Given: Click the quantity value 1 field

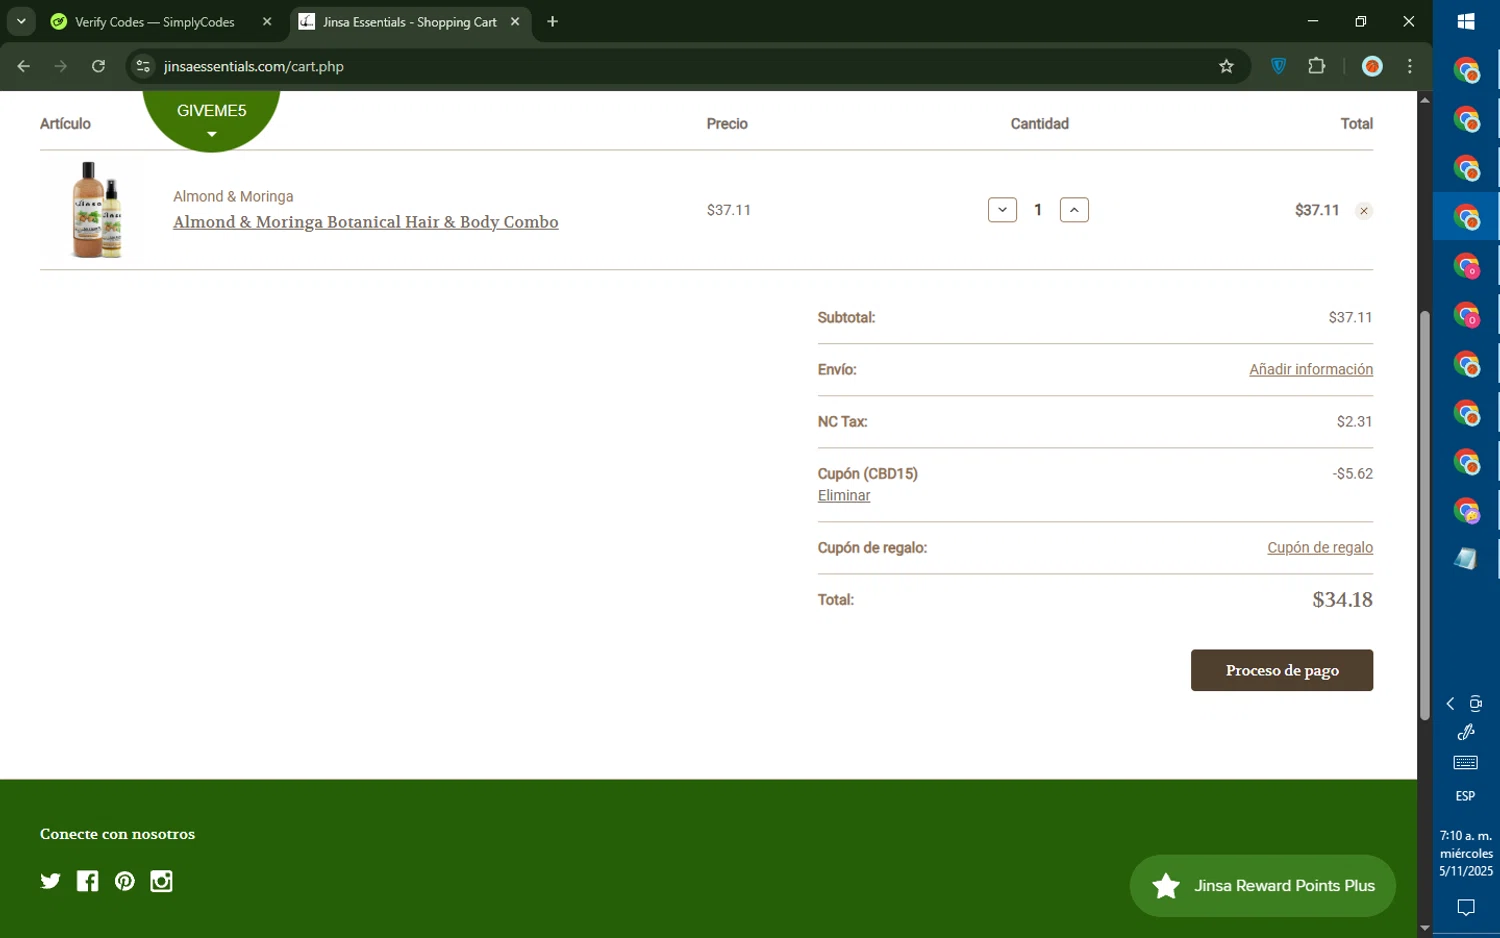Looking at the screenshot, I should click(x=1038, y=210).
